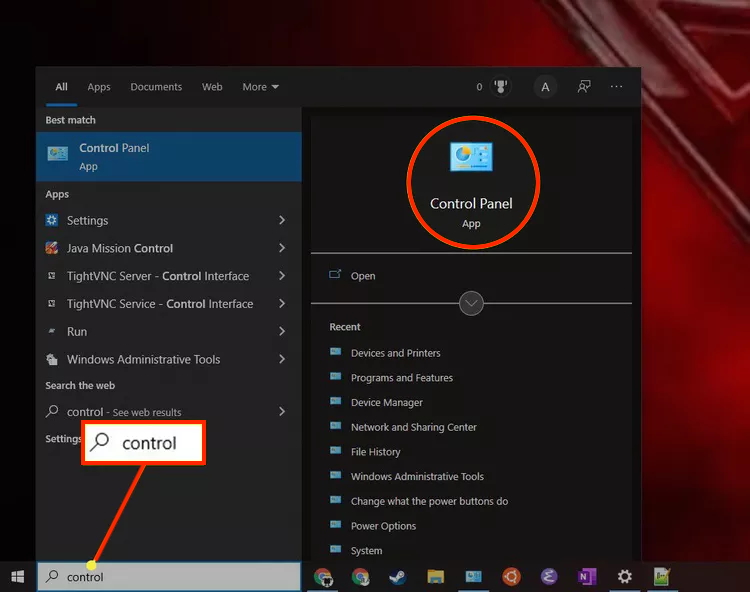This screenshot has height=592, width=750.
Task: Switch to the Documents tab
Action: (156, 87)
